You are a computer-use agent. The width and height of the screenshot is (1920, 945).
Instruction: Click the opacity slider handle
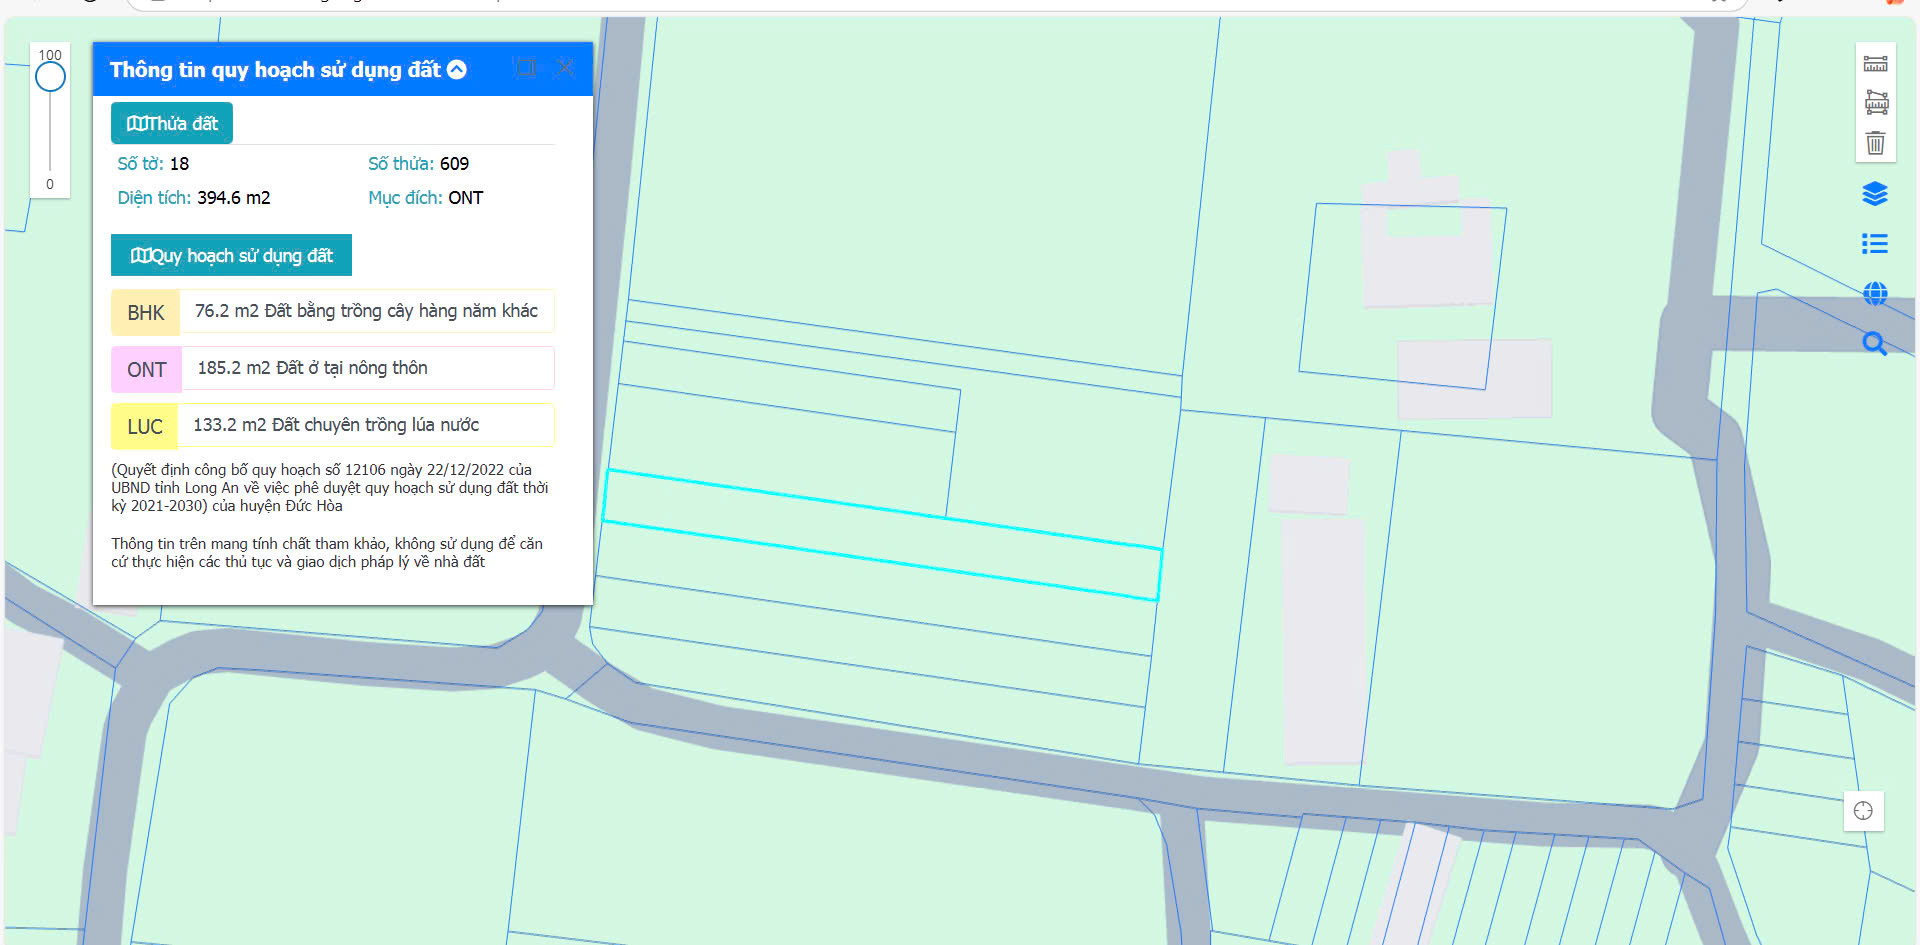point(50,77)
